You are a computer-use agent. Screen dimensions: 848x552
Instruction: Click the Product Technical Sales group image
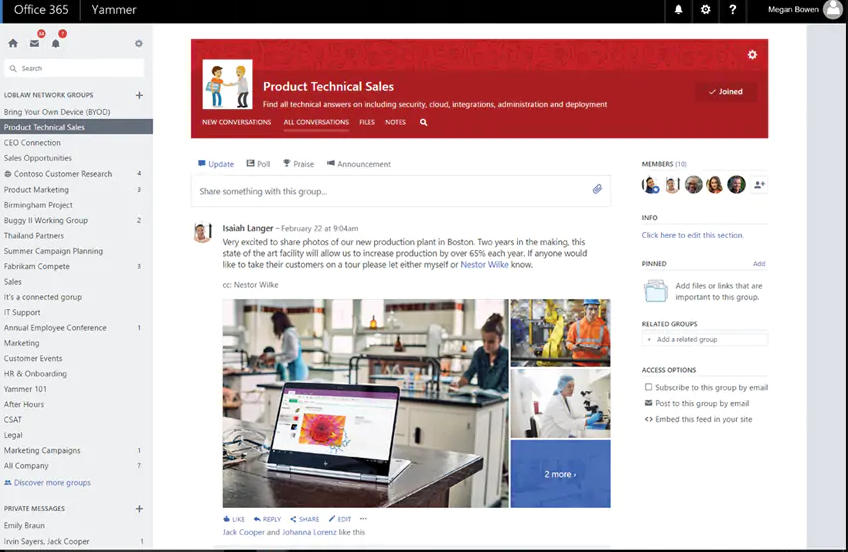point(227,84)
